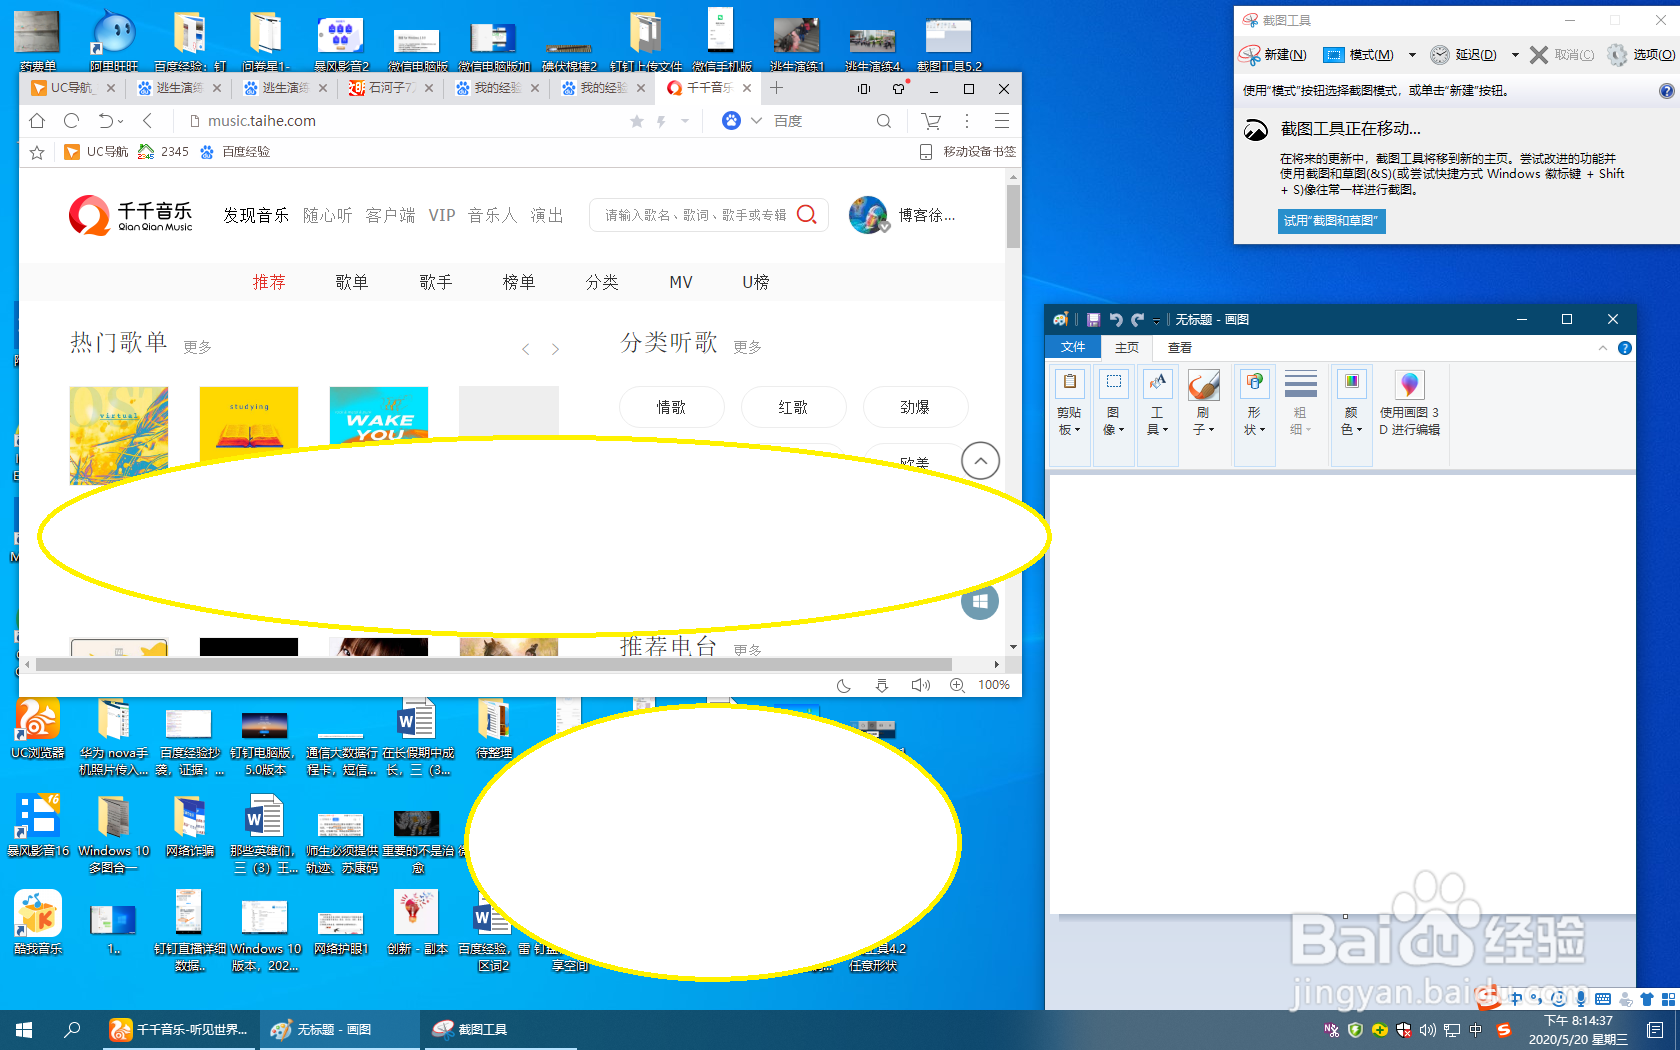Image resolution: width=1680 pixels, height=1050 pixels.
Task: Toggle browser night mode moon icon
Action: coord(844,685)
